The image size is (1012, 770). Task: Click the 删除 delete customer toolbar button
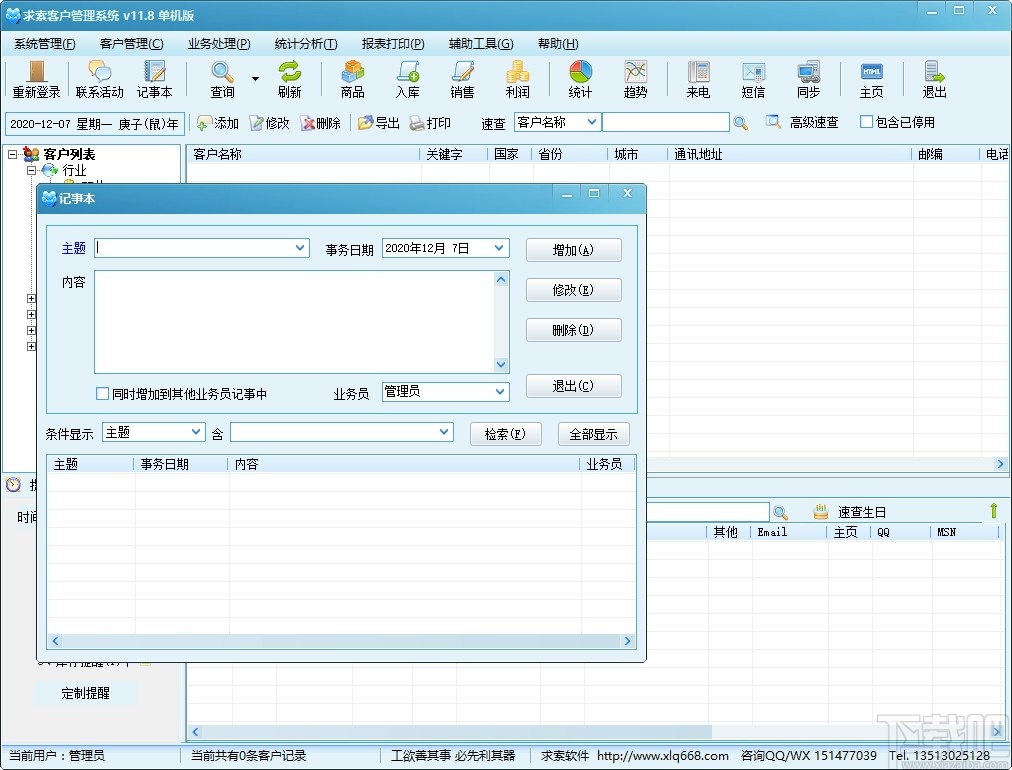coord(320,123)
